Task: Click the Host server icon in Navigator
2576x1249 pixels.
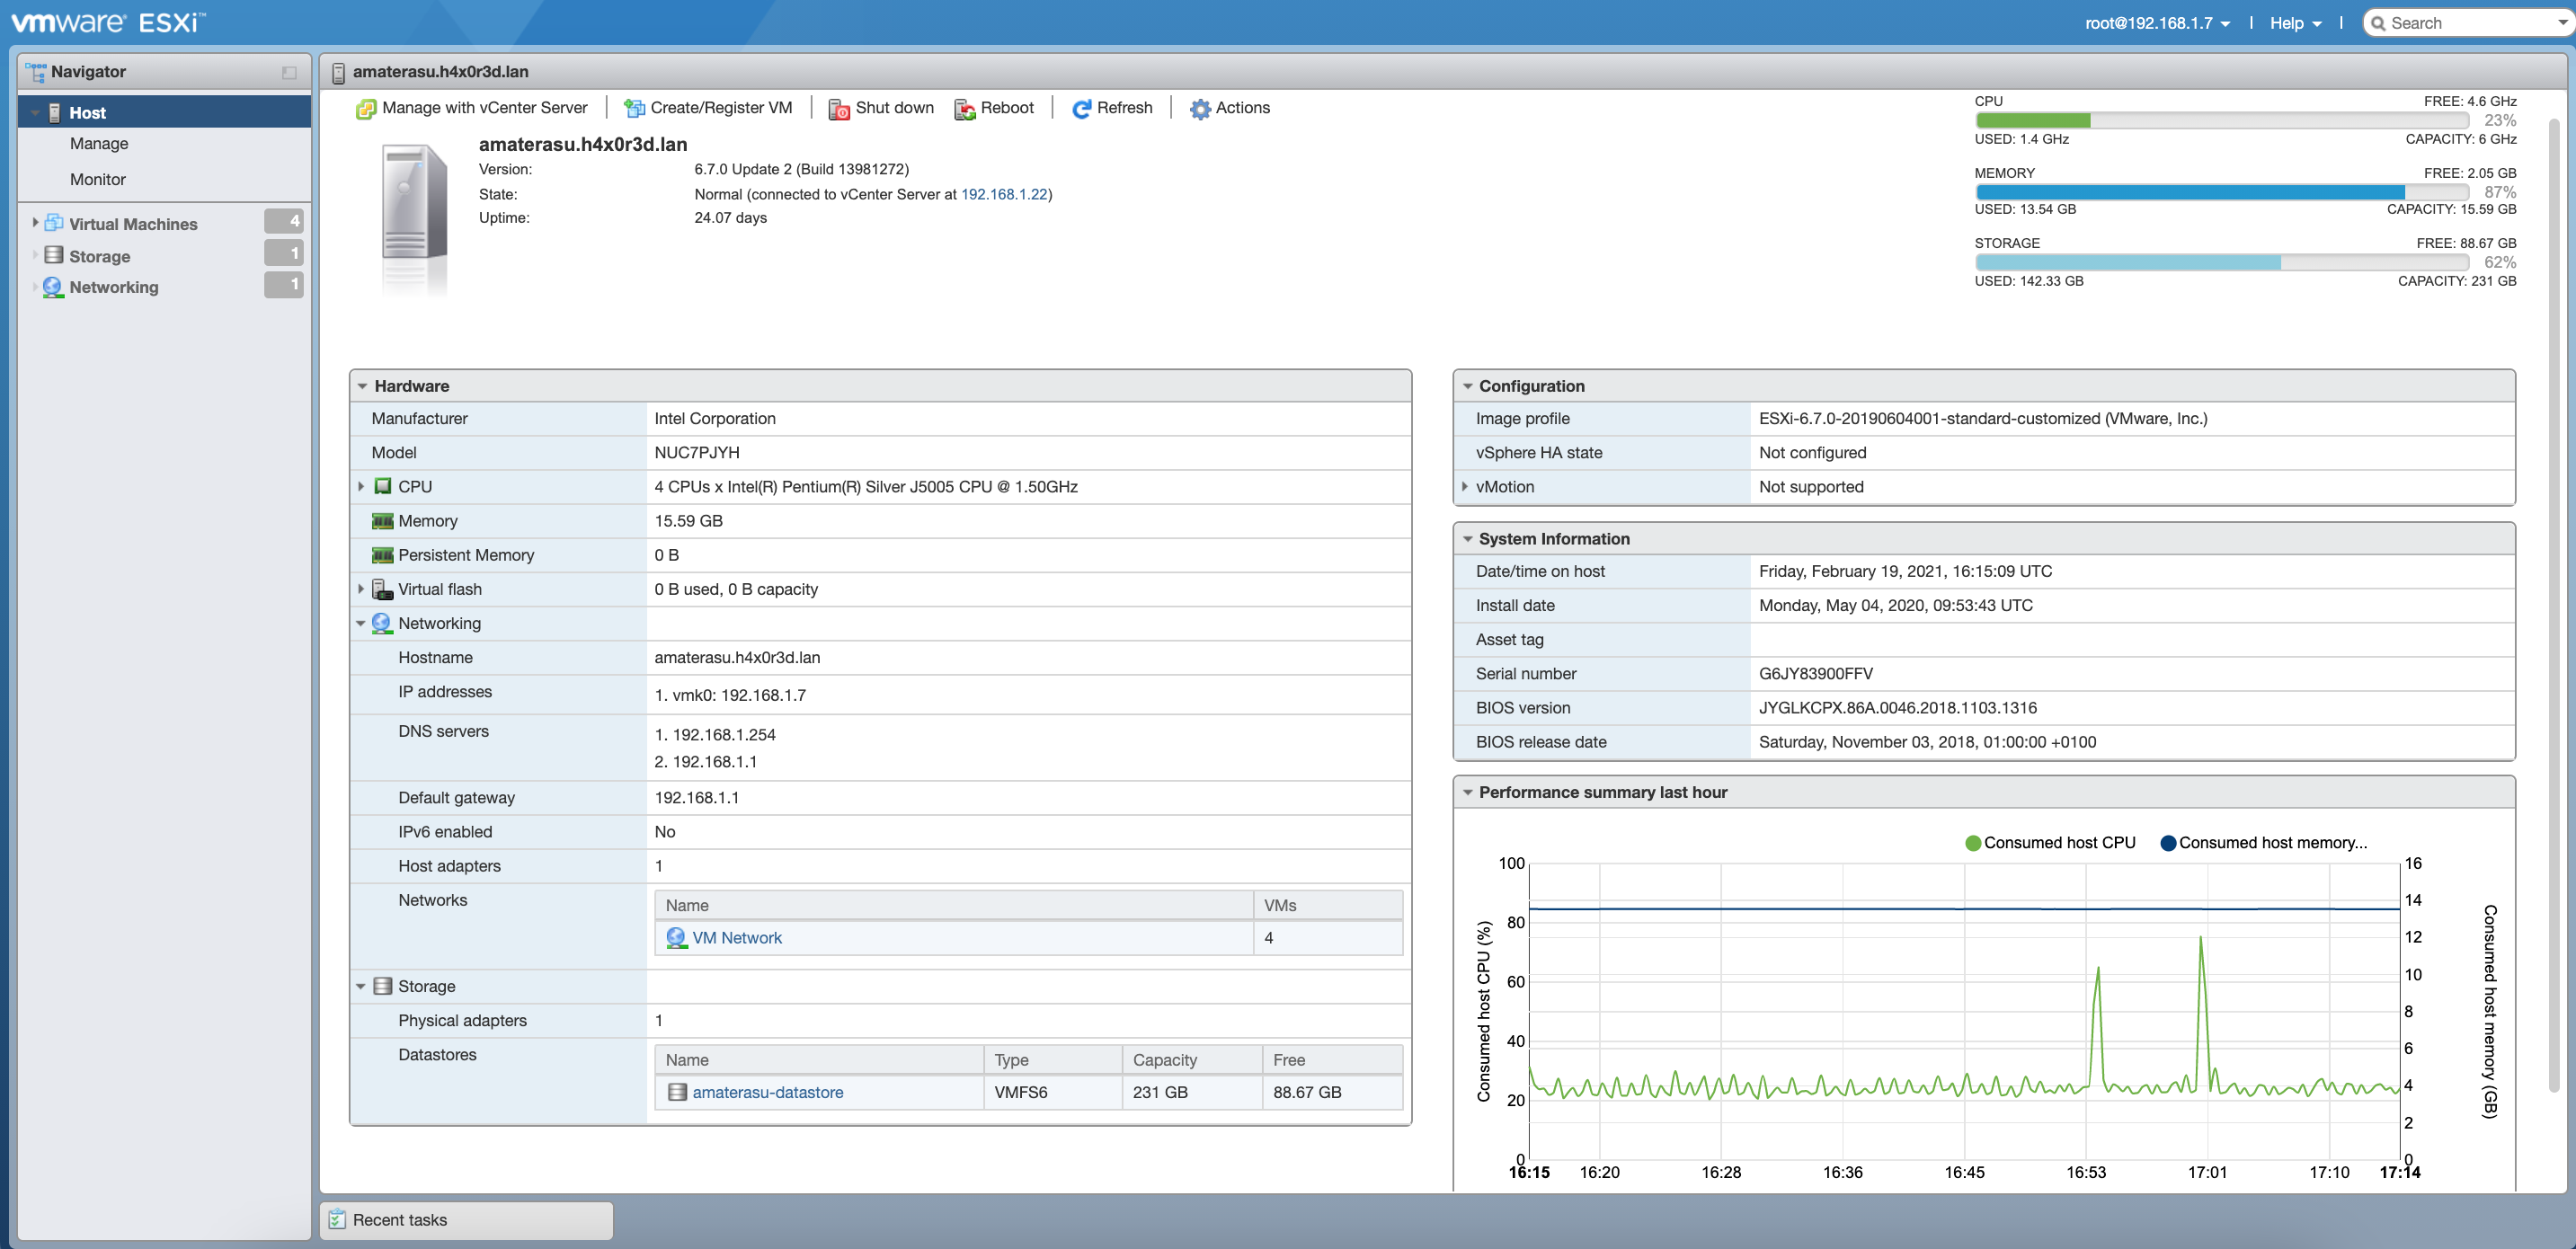Action: [x=55, y=113]
